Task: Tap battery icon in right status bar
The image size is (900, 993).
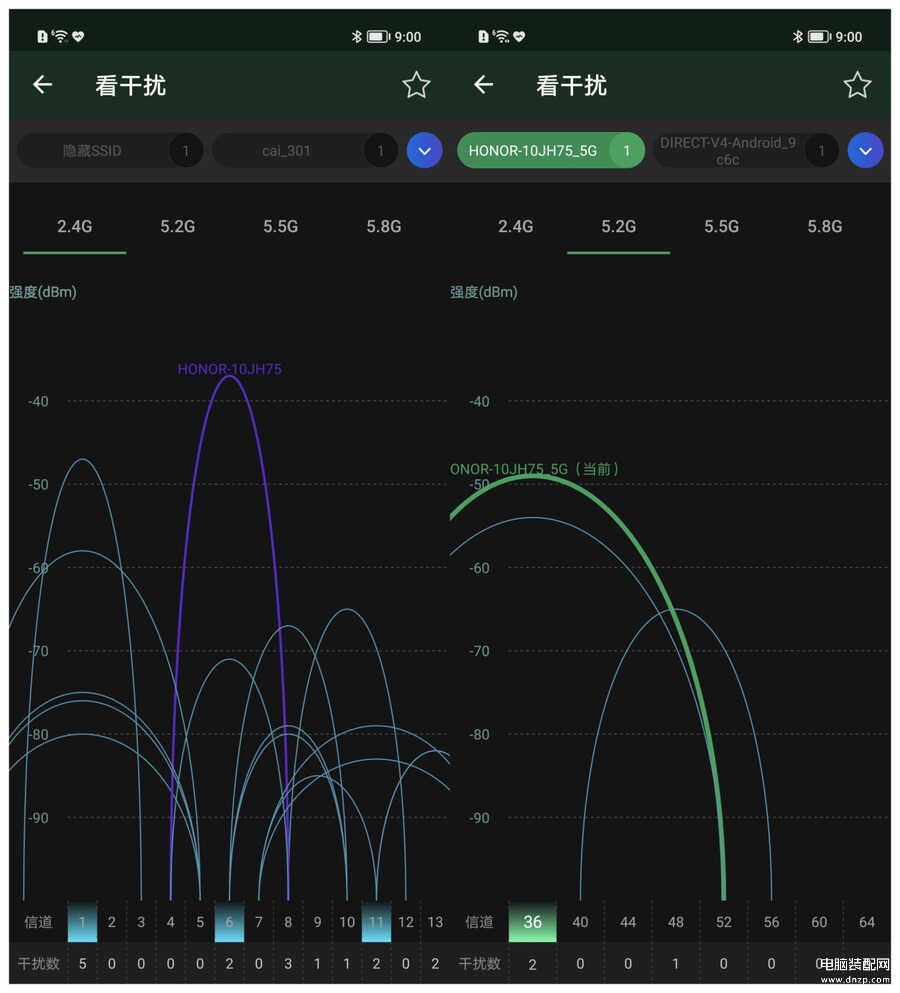Action: (819, 37)
